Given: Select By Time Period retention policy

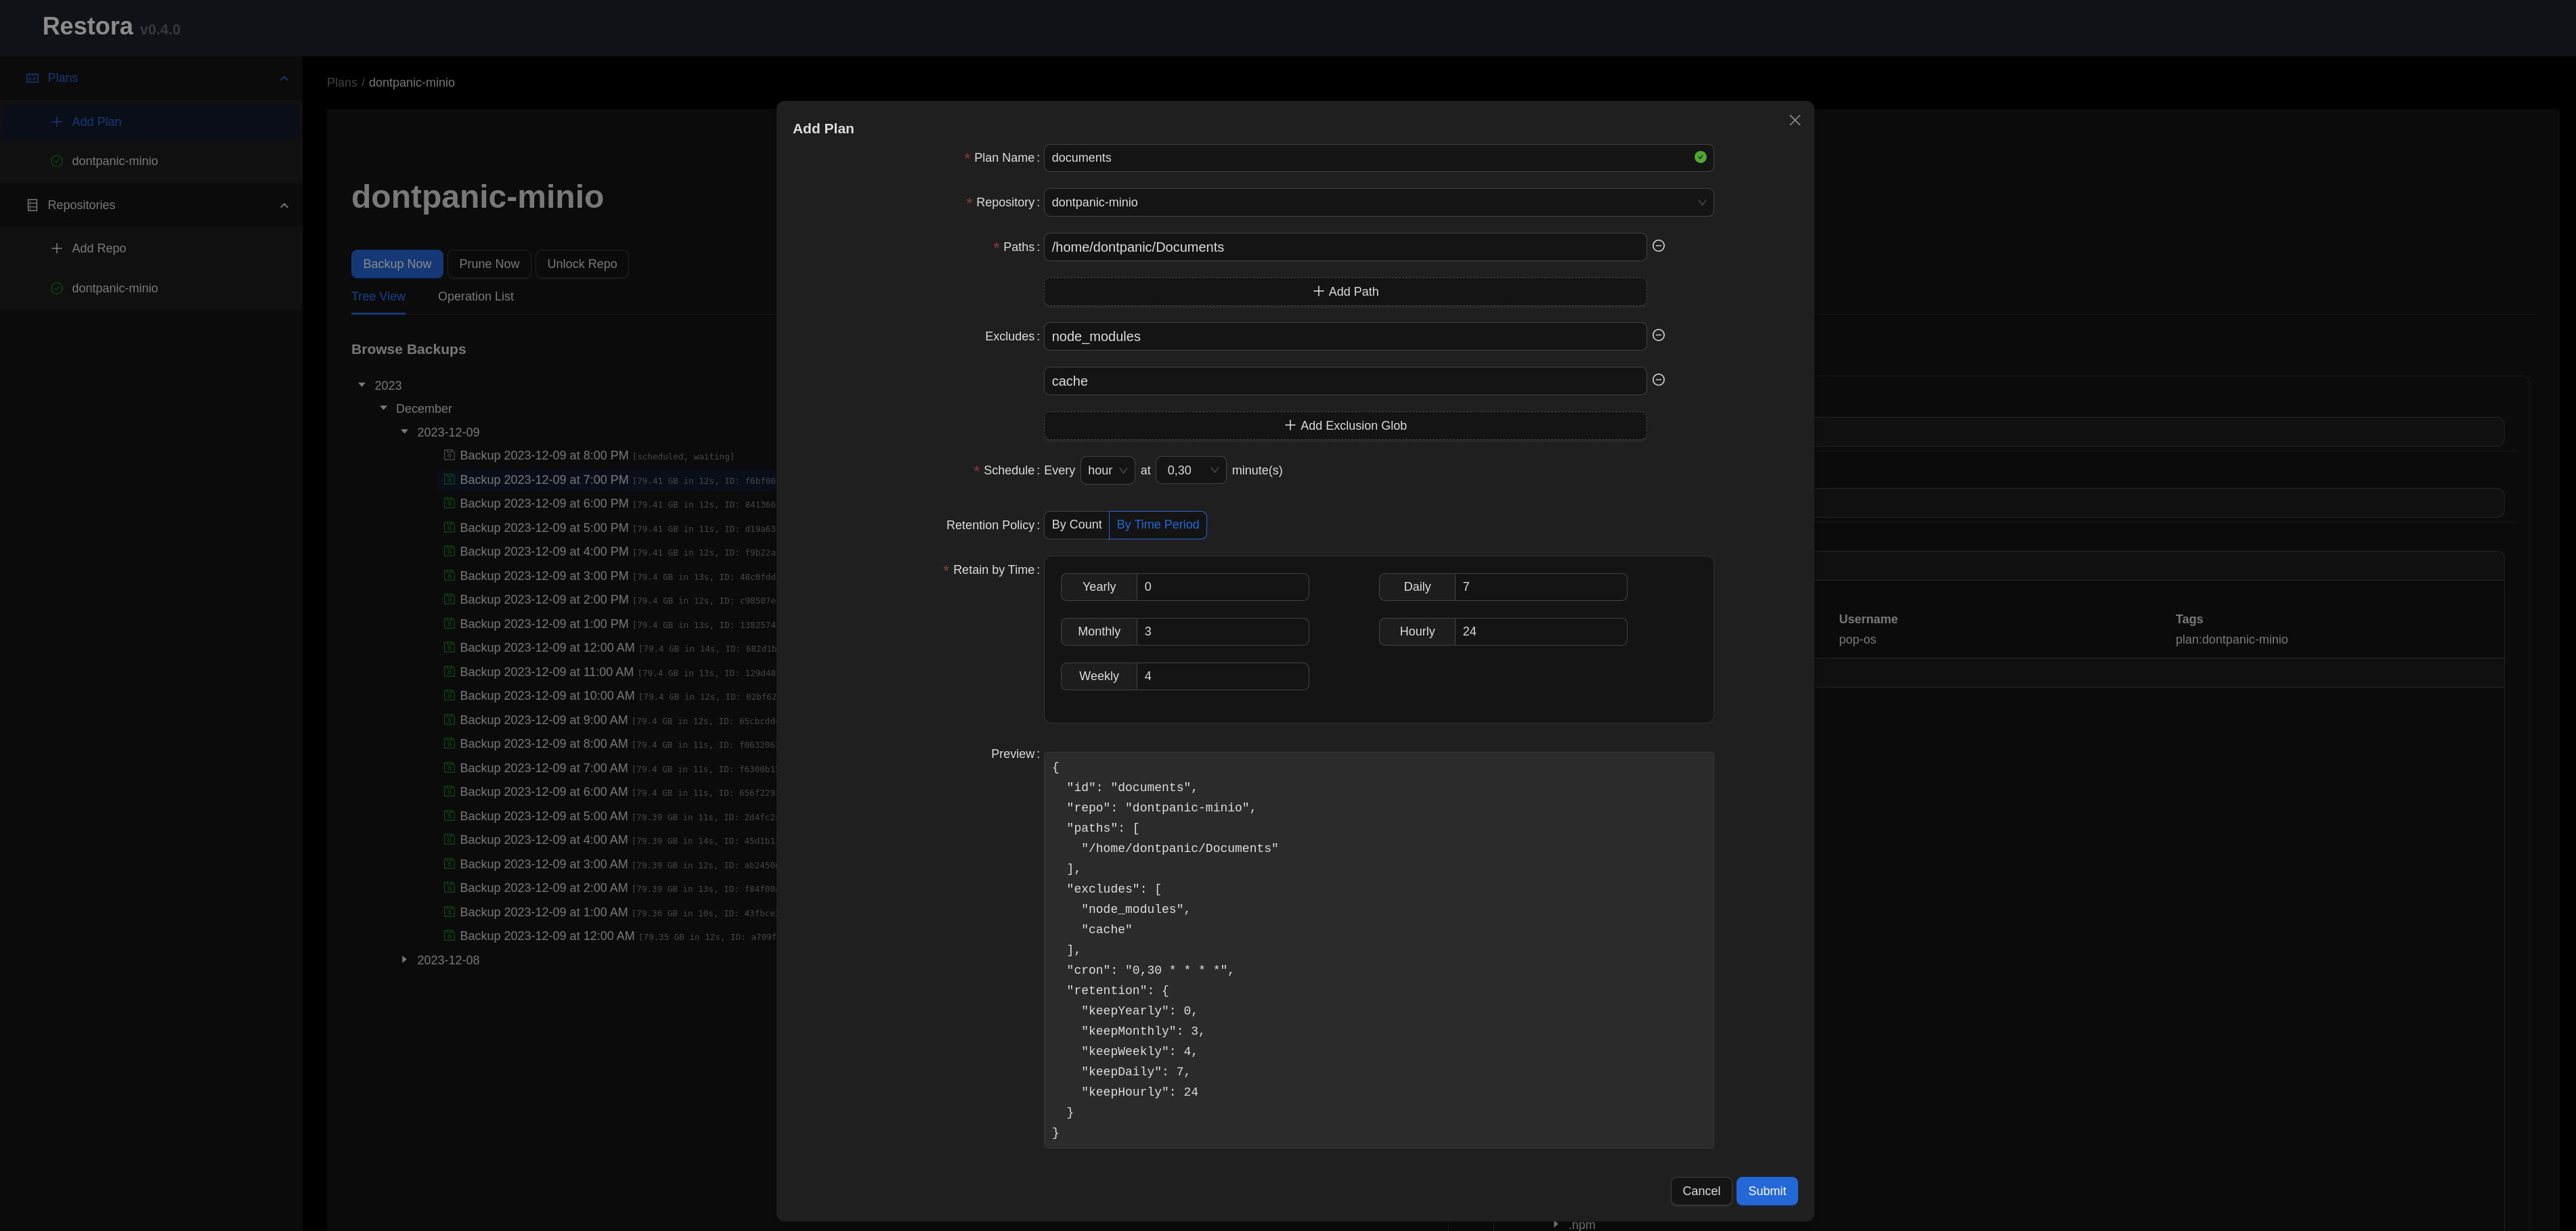Looking at the screenshot, I should click(x=1157, y=525).
